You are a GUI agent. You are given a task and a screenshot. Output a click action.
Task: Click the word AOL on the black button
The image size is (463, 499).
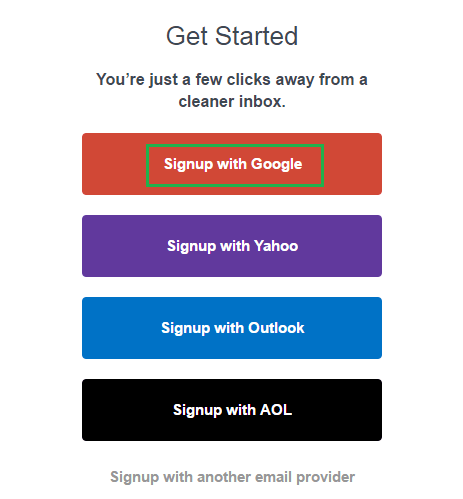click(x=276, y=410)
